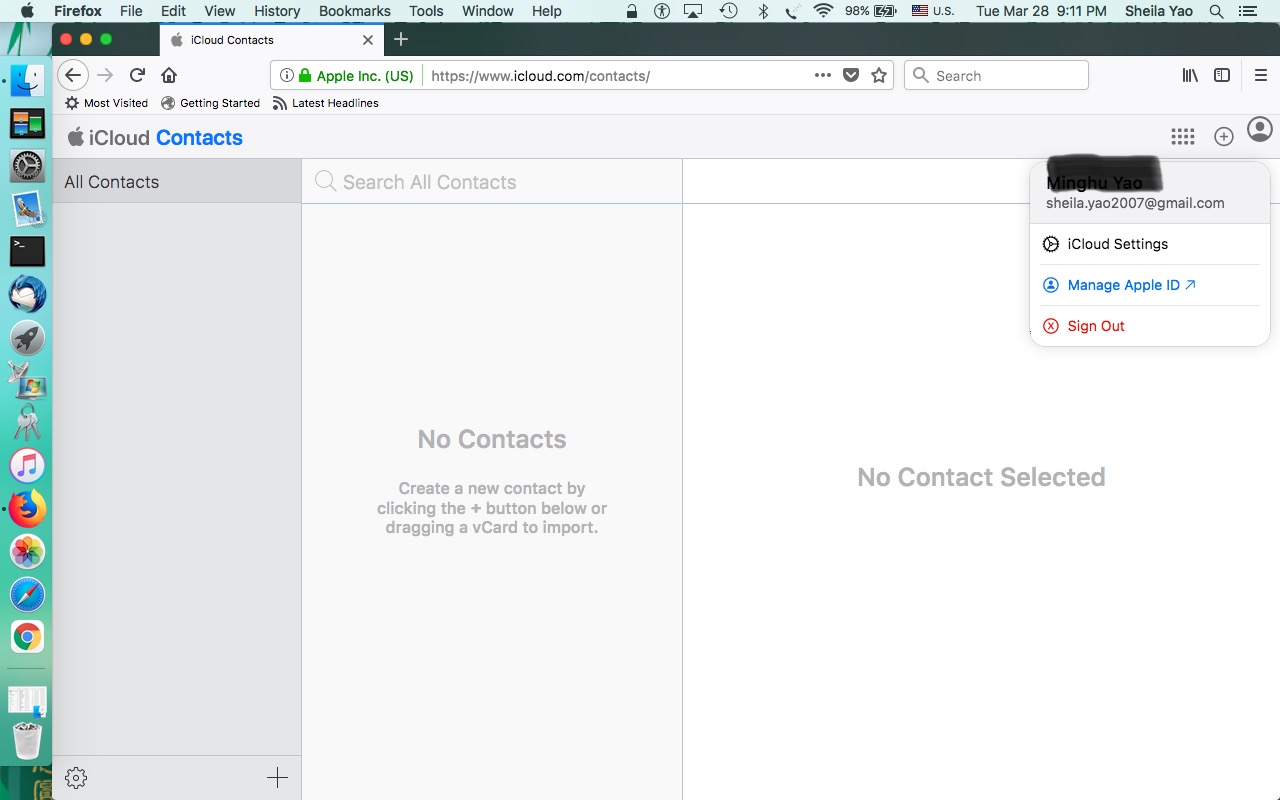Image resolution: width=1280 pixels, height=800 pixels.
Task: Go to the Firefox home page
Action: pos(169,75)
